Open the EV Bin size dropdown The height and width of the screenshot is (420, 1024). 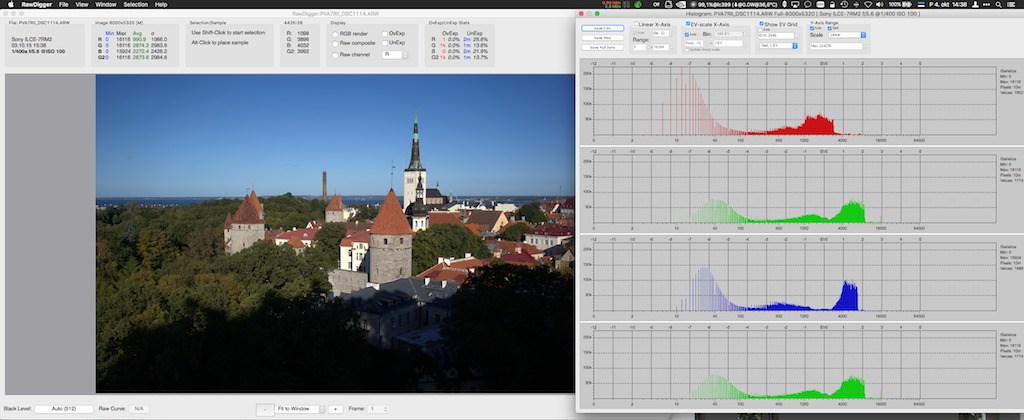(729, 34)
